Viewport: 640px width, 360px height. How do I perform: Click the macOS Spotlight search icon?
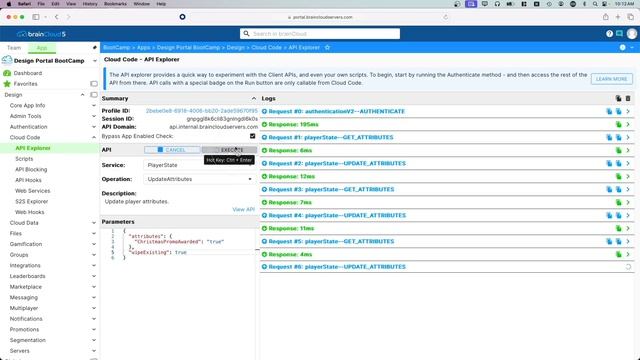click(595, 4)
